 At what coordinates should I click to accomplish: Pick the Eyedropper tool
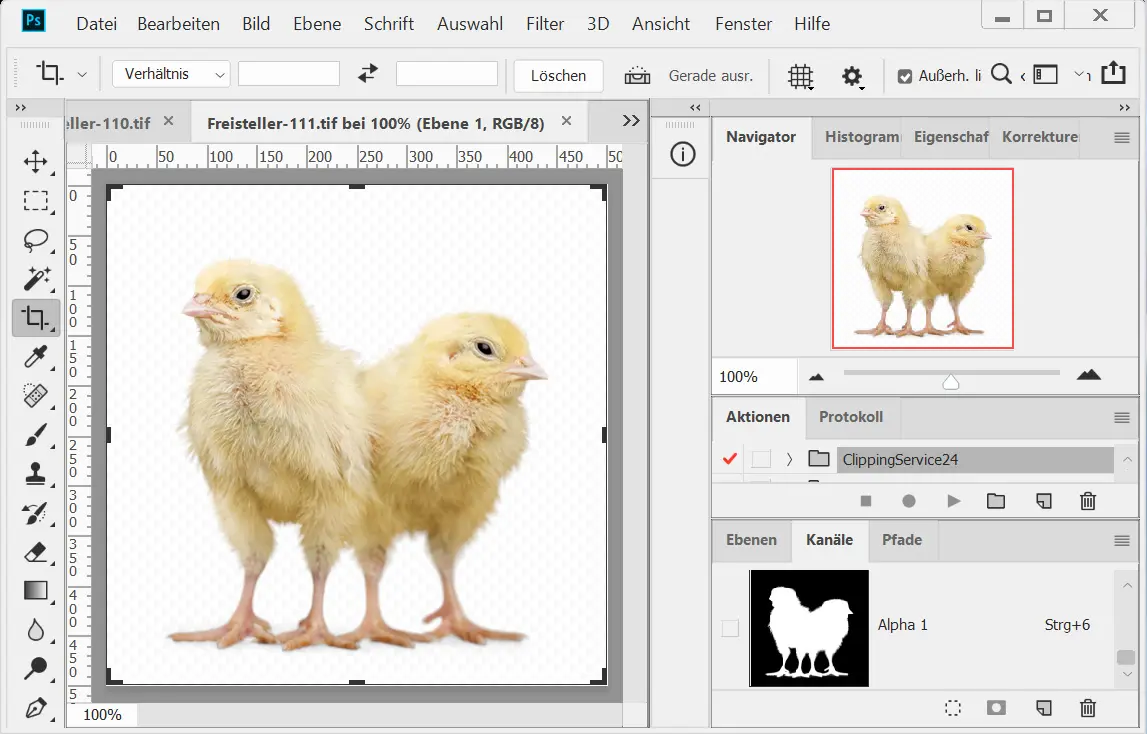36,357
